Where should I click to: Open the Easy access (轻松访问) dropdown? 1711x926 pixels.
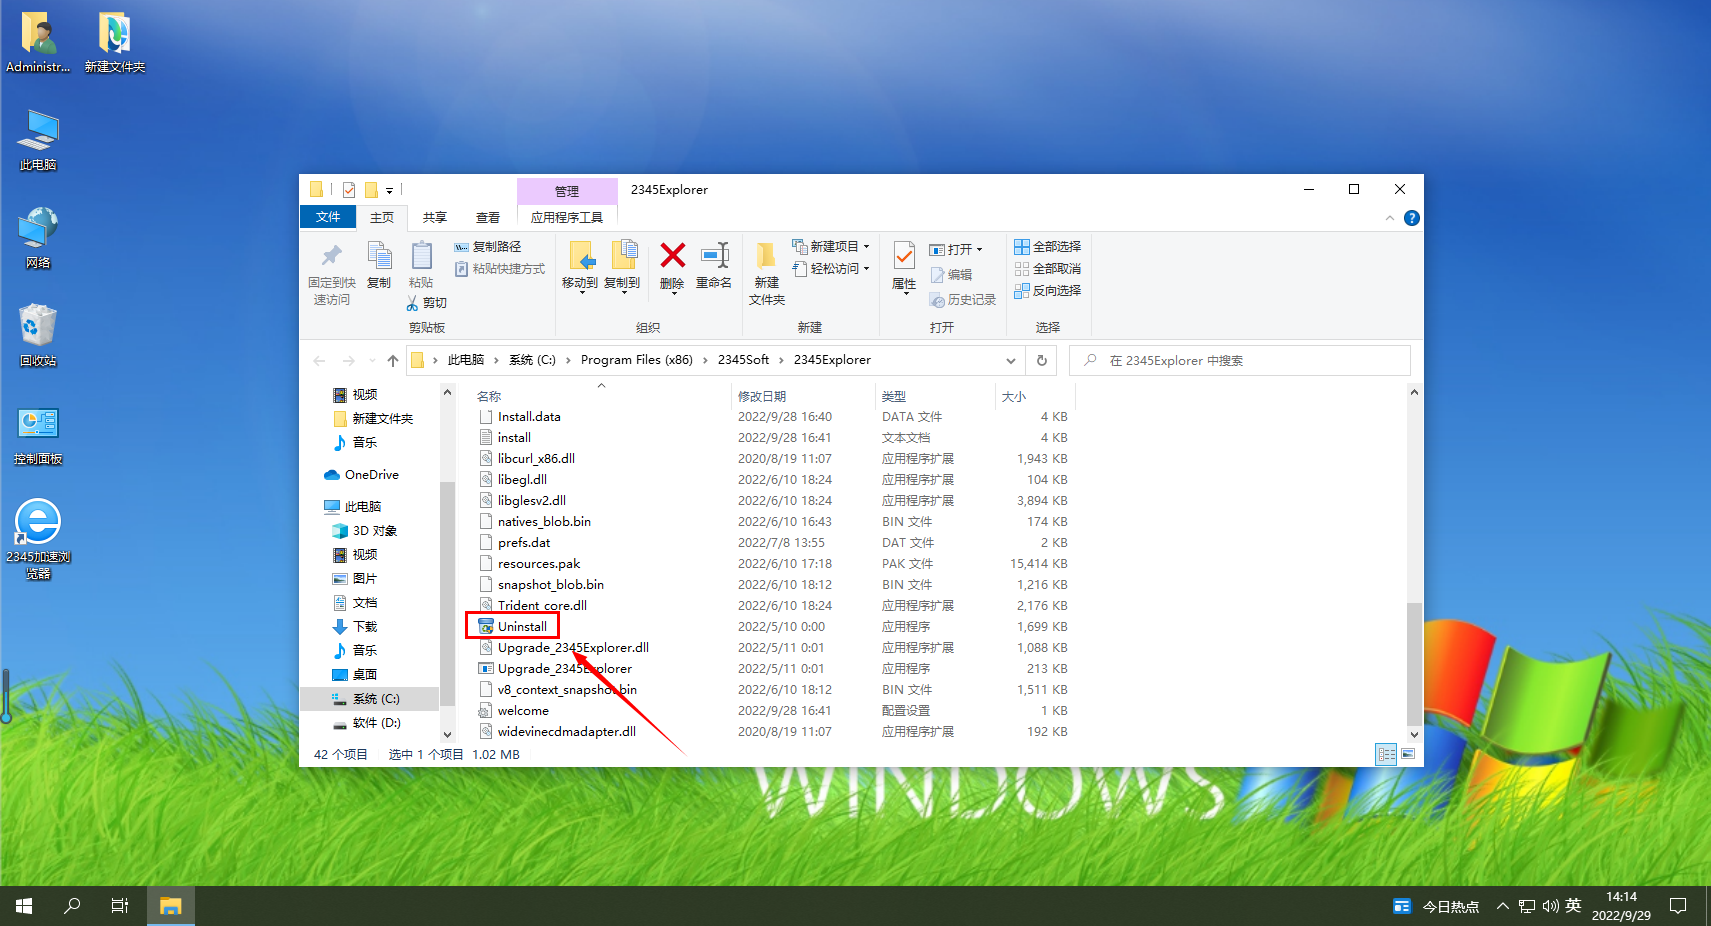click(x=831, y=268)
